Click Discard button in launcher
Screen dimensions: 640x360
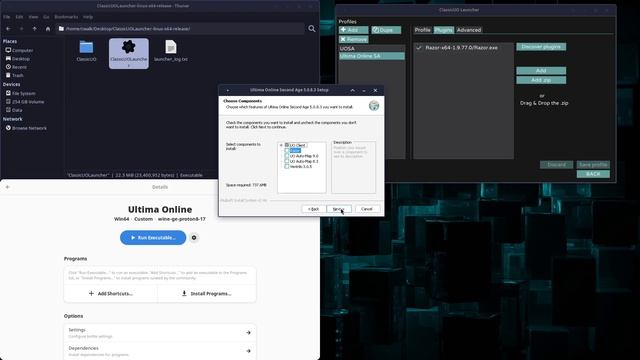pyautogui.click(x=556, y=164)
